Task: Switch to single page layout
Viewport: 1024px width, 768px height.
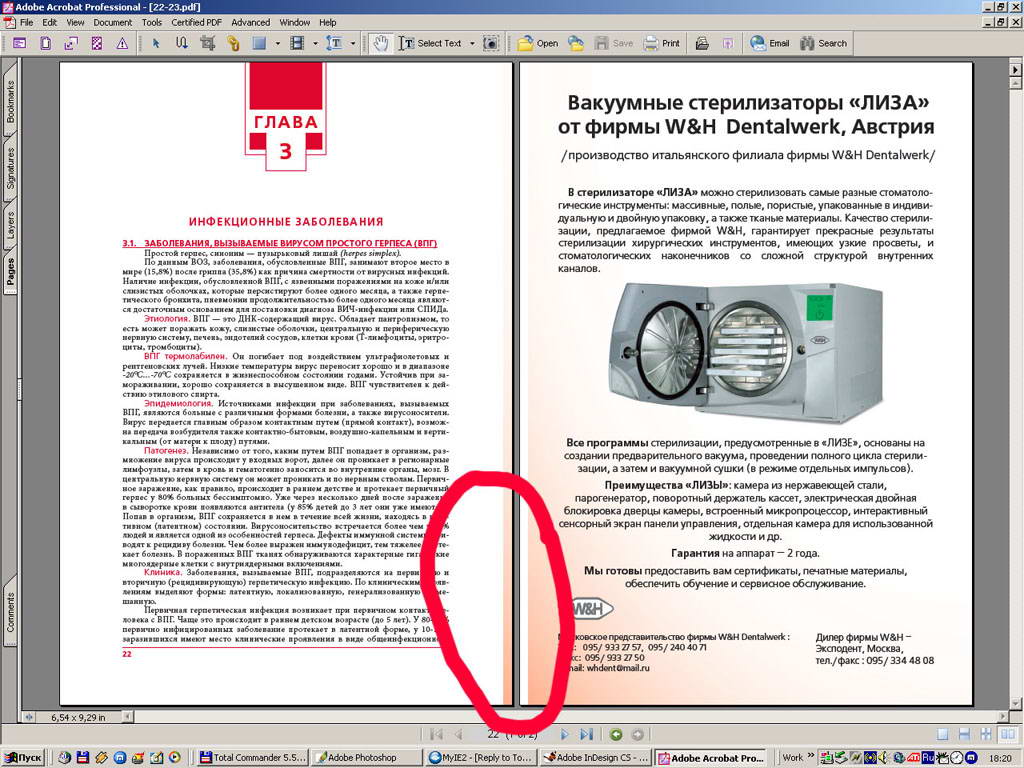Action: coord(942,735)
